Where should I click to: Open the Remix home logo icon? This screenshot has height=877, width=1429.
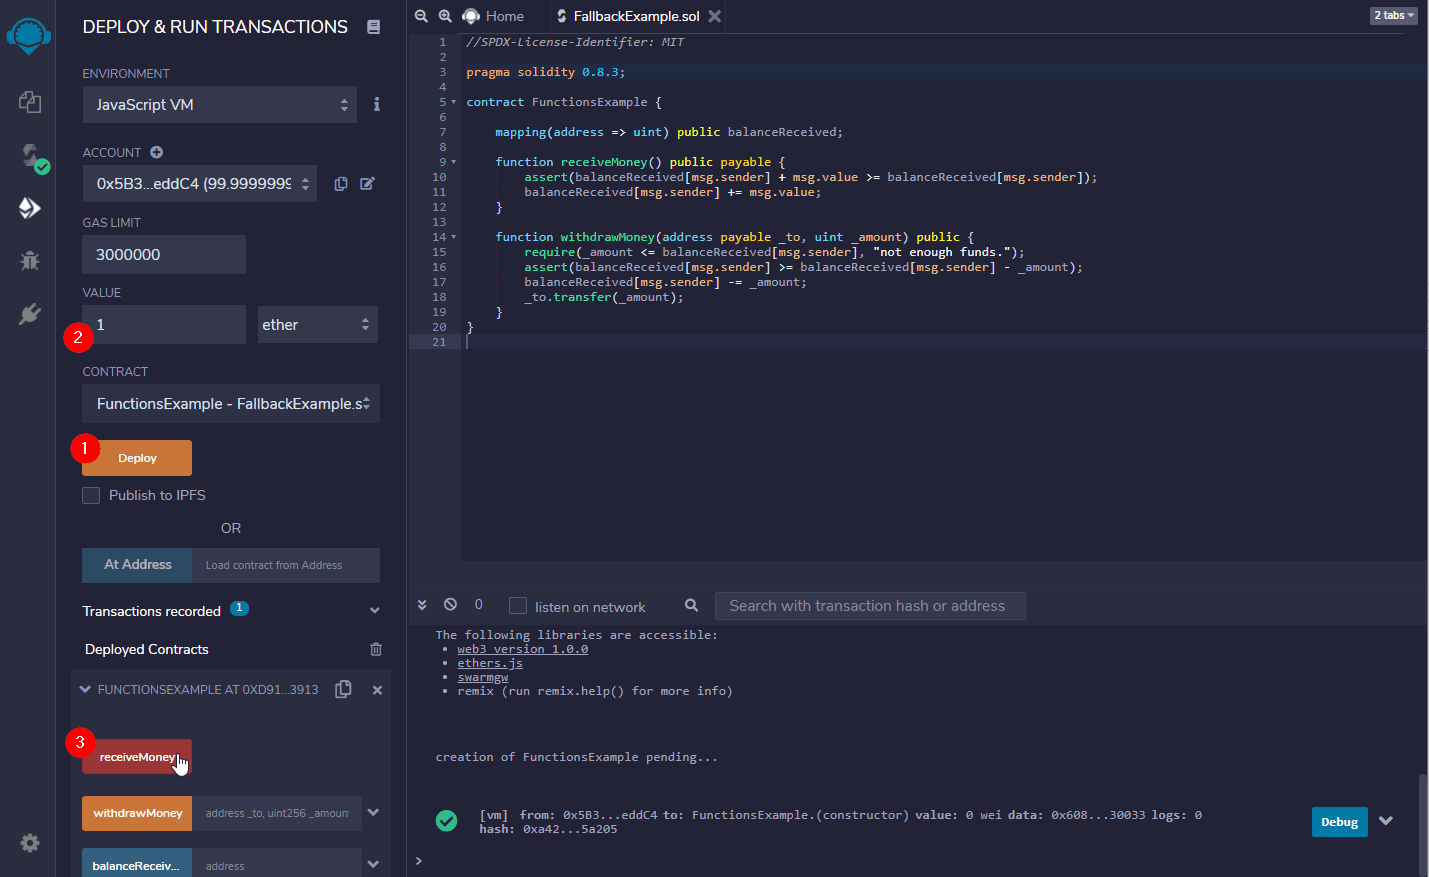(28, 37)
